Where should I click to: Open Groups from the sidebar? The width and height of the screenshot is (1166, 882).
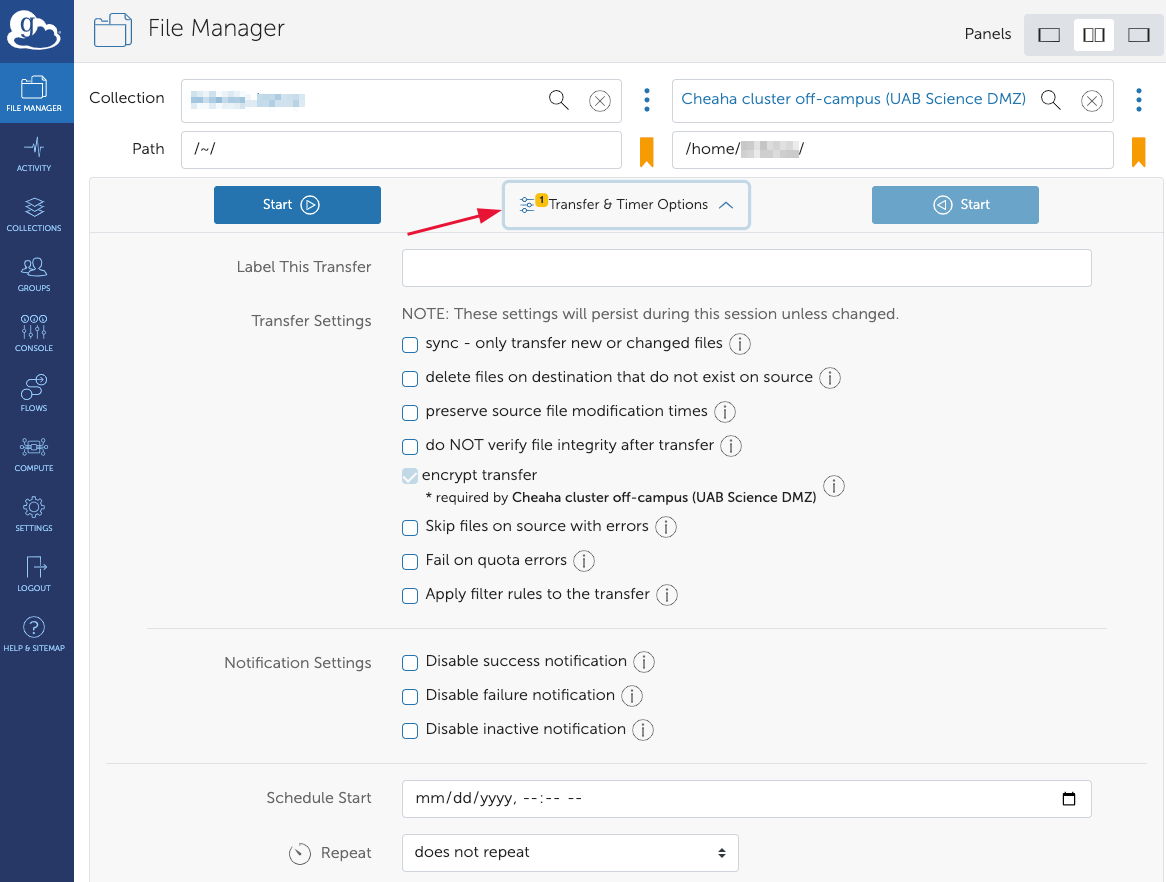34,273
